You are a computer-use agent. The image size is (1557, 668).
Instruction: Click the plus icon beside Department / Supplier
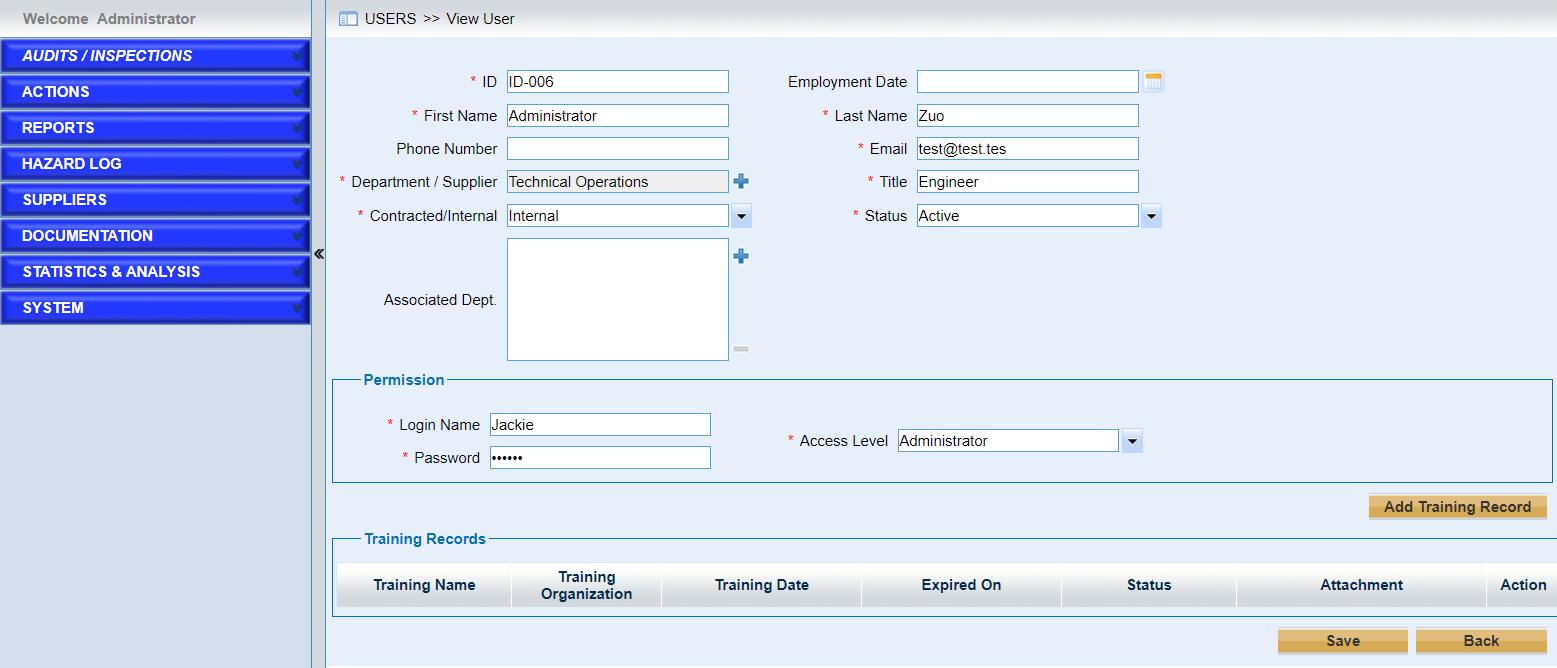click(x=741, y=182)
